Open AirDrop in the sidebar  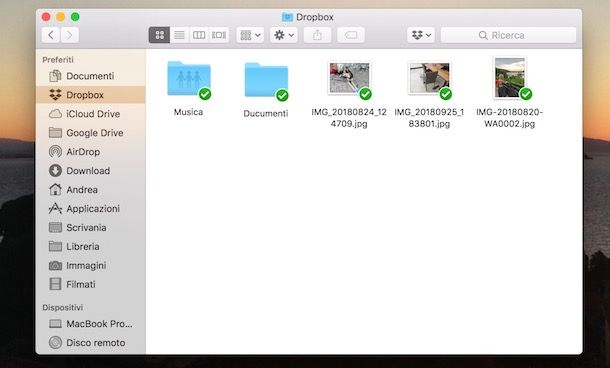click(x=90, y=152)
